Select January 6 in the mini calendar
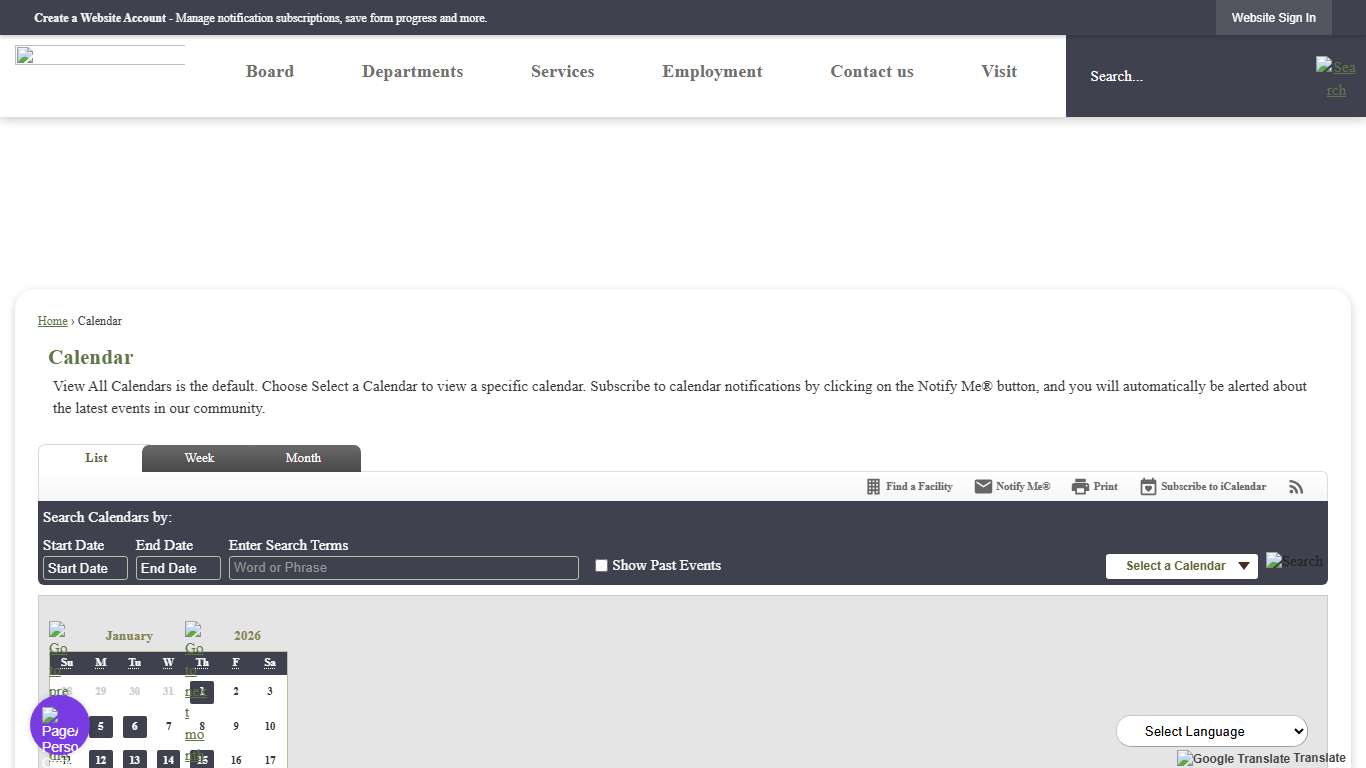This screenshot has height=768, width=1366. 135,727
